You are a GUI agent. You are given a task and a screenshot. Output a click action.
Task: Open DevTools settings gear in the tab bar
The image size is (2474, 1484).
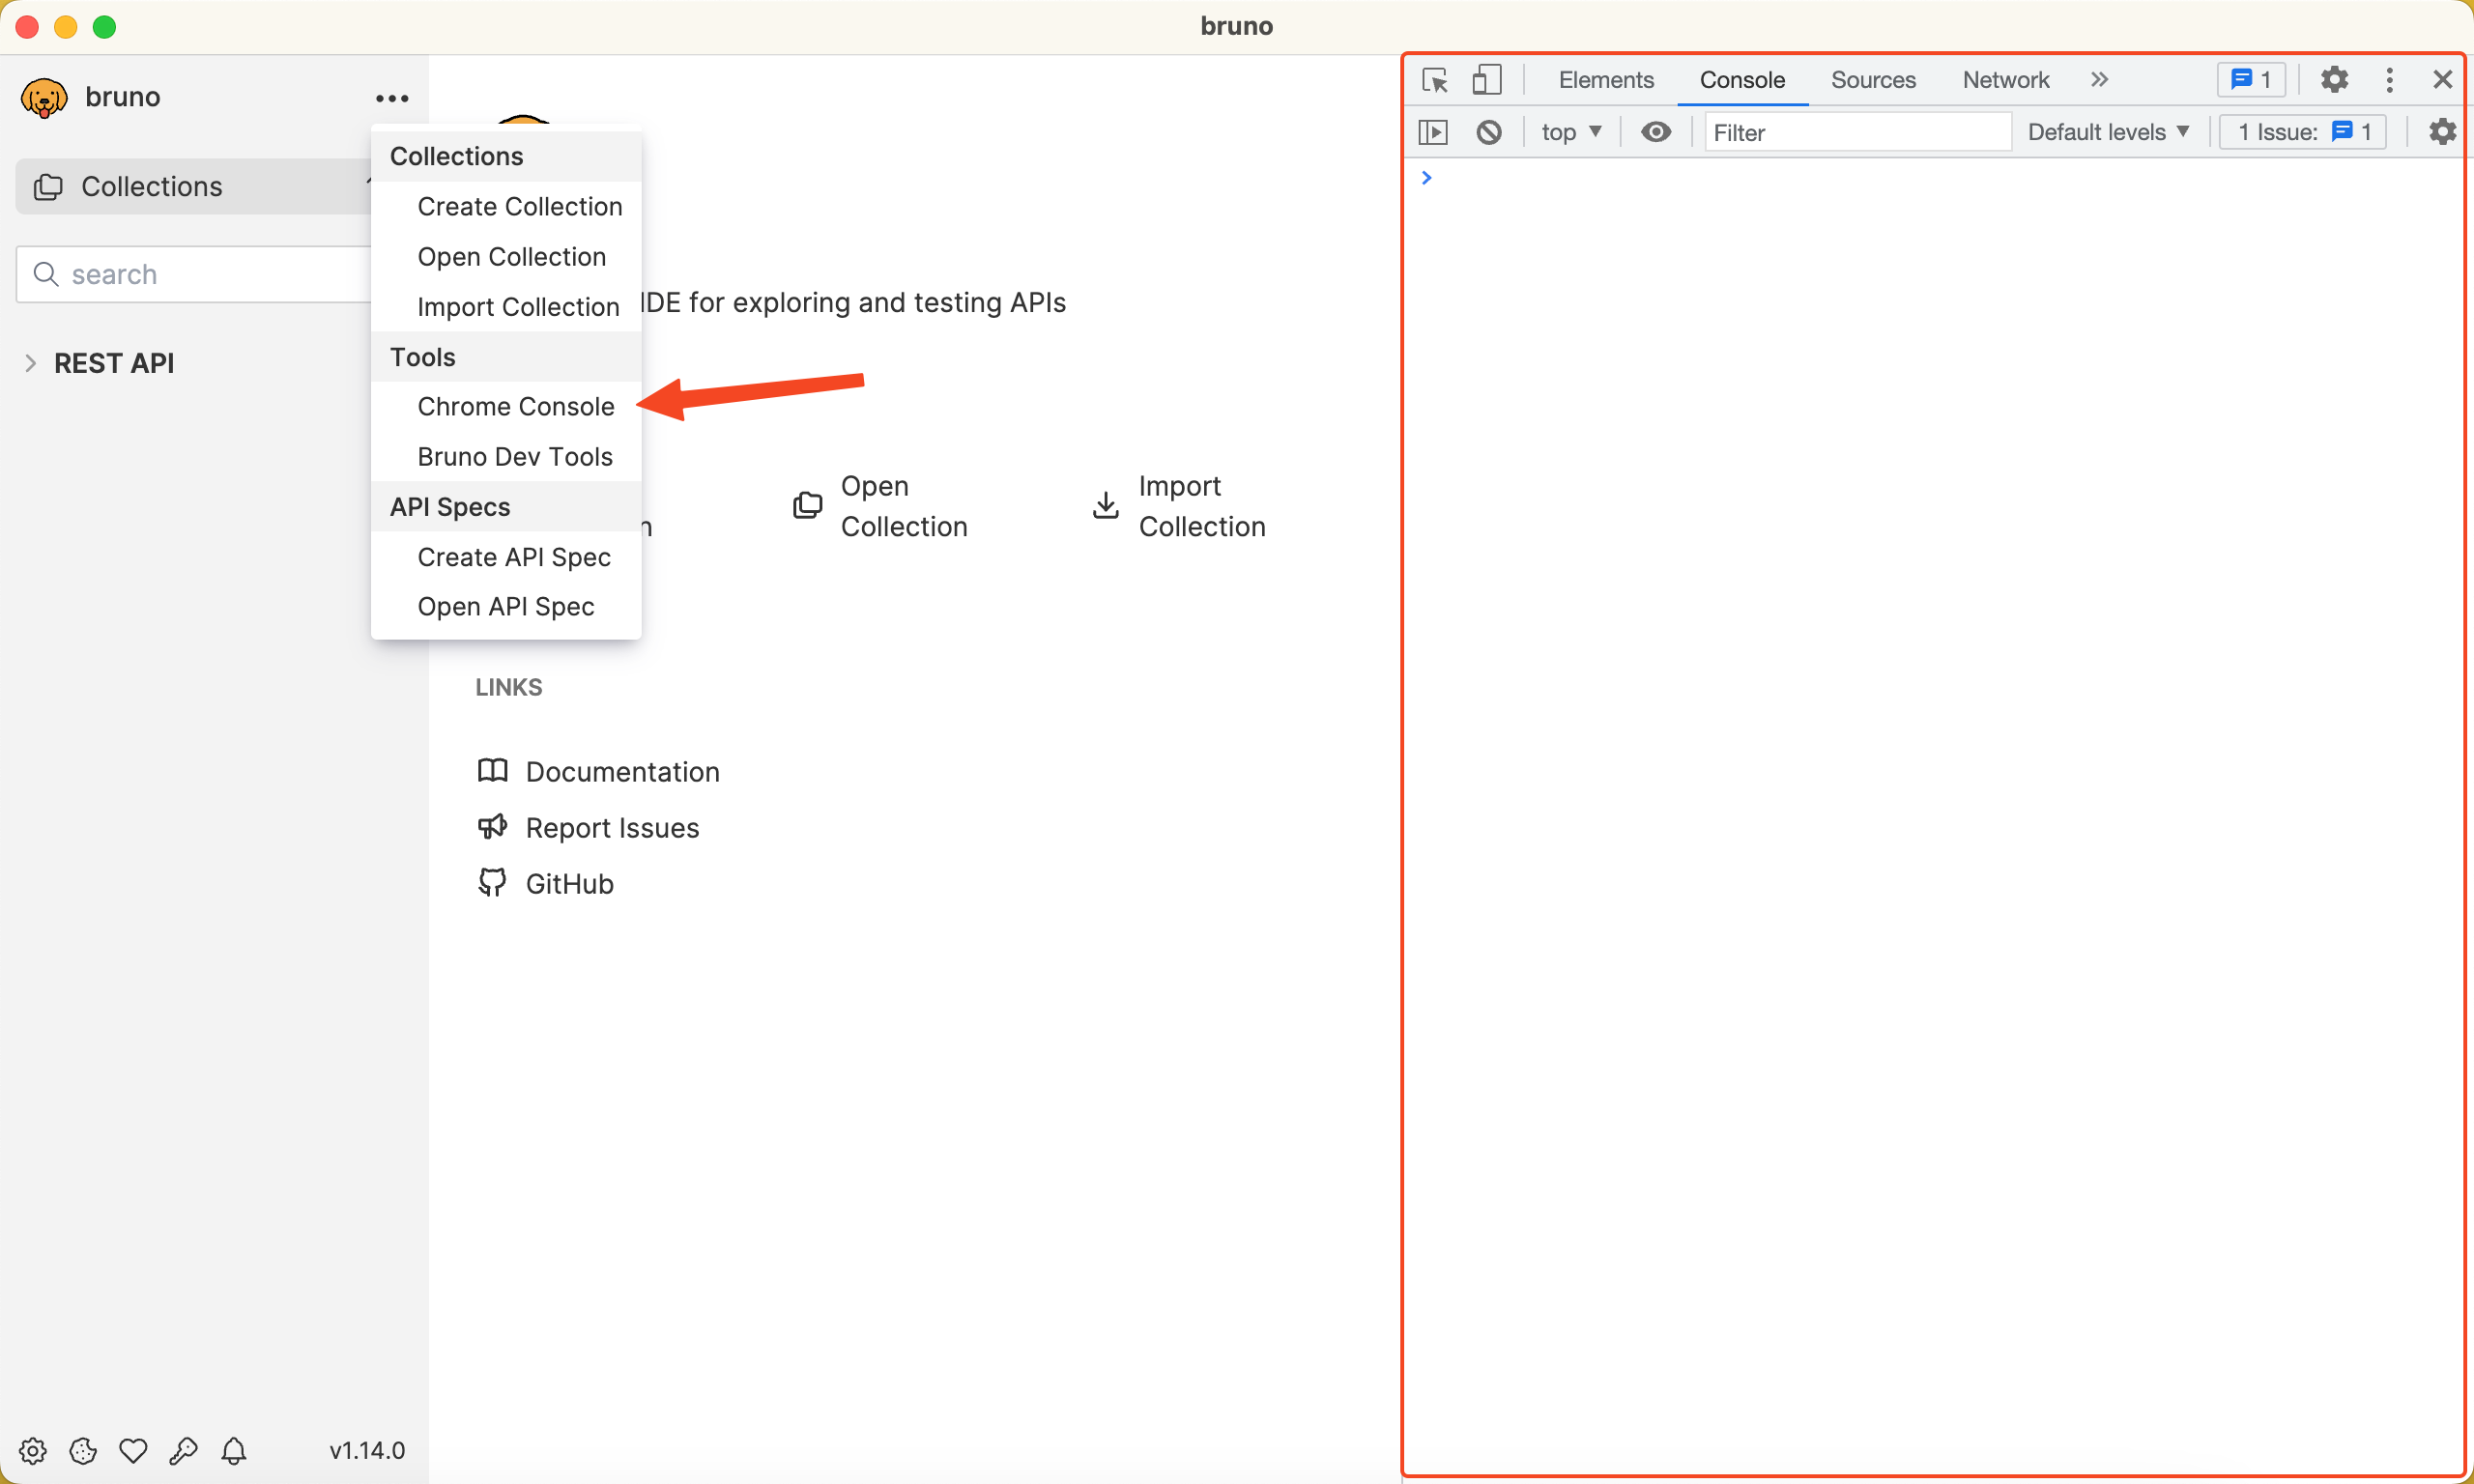click(x=2333, y=80)
